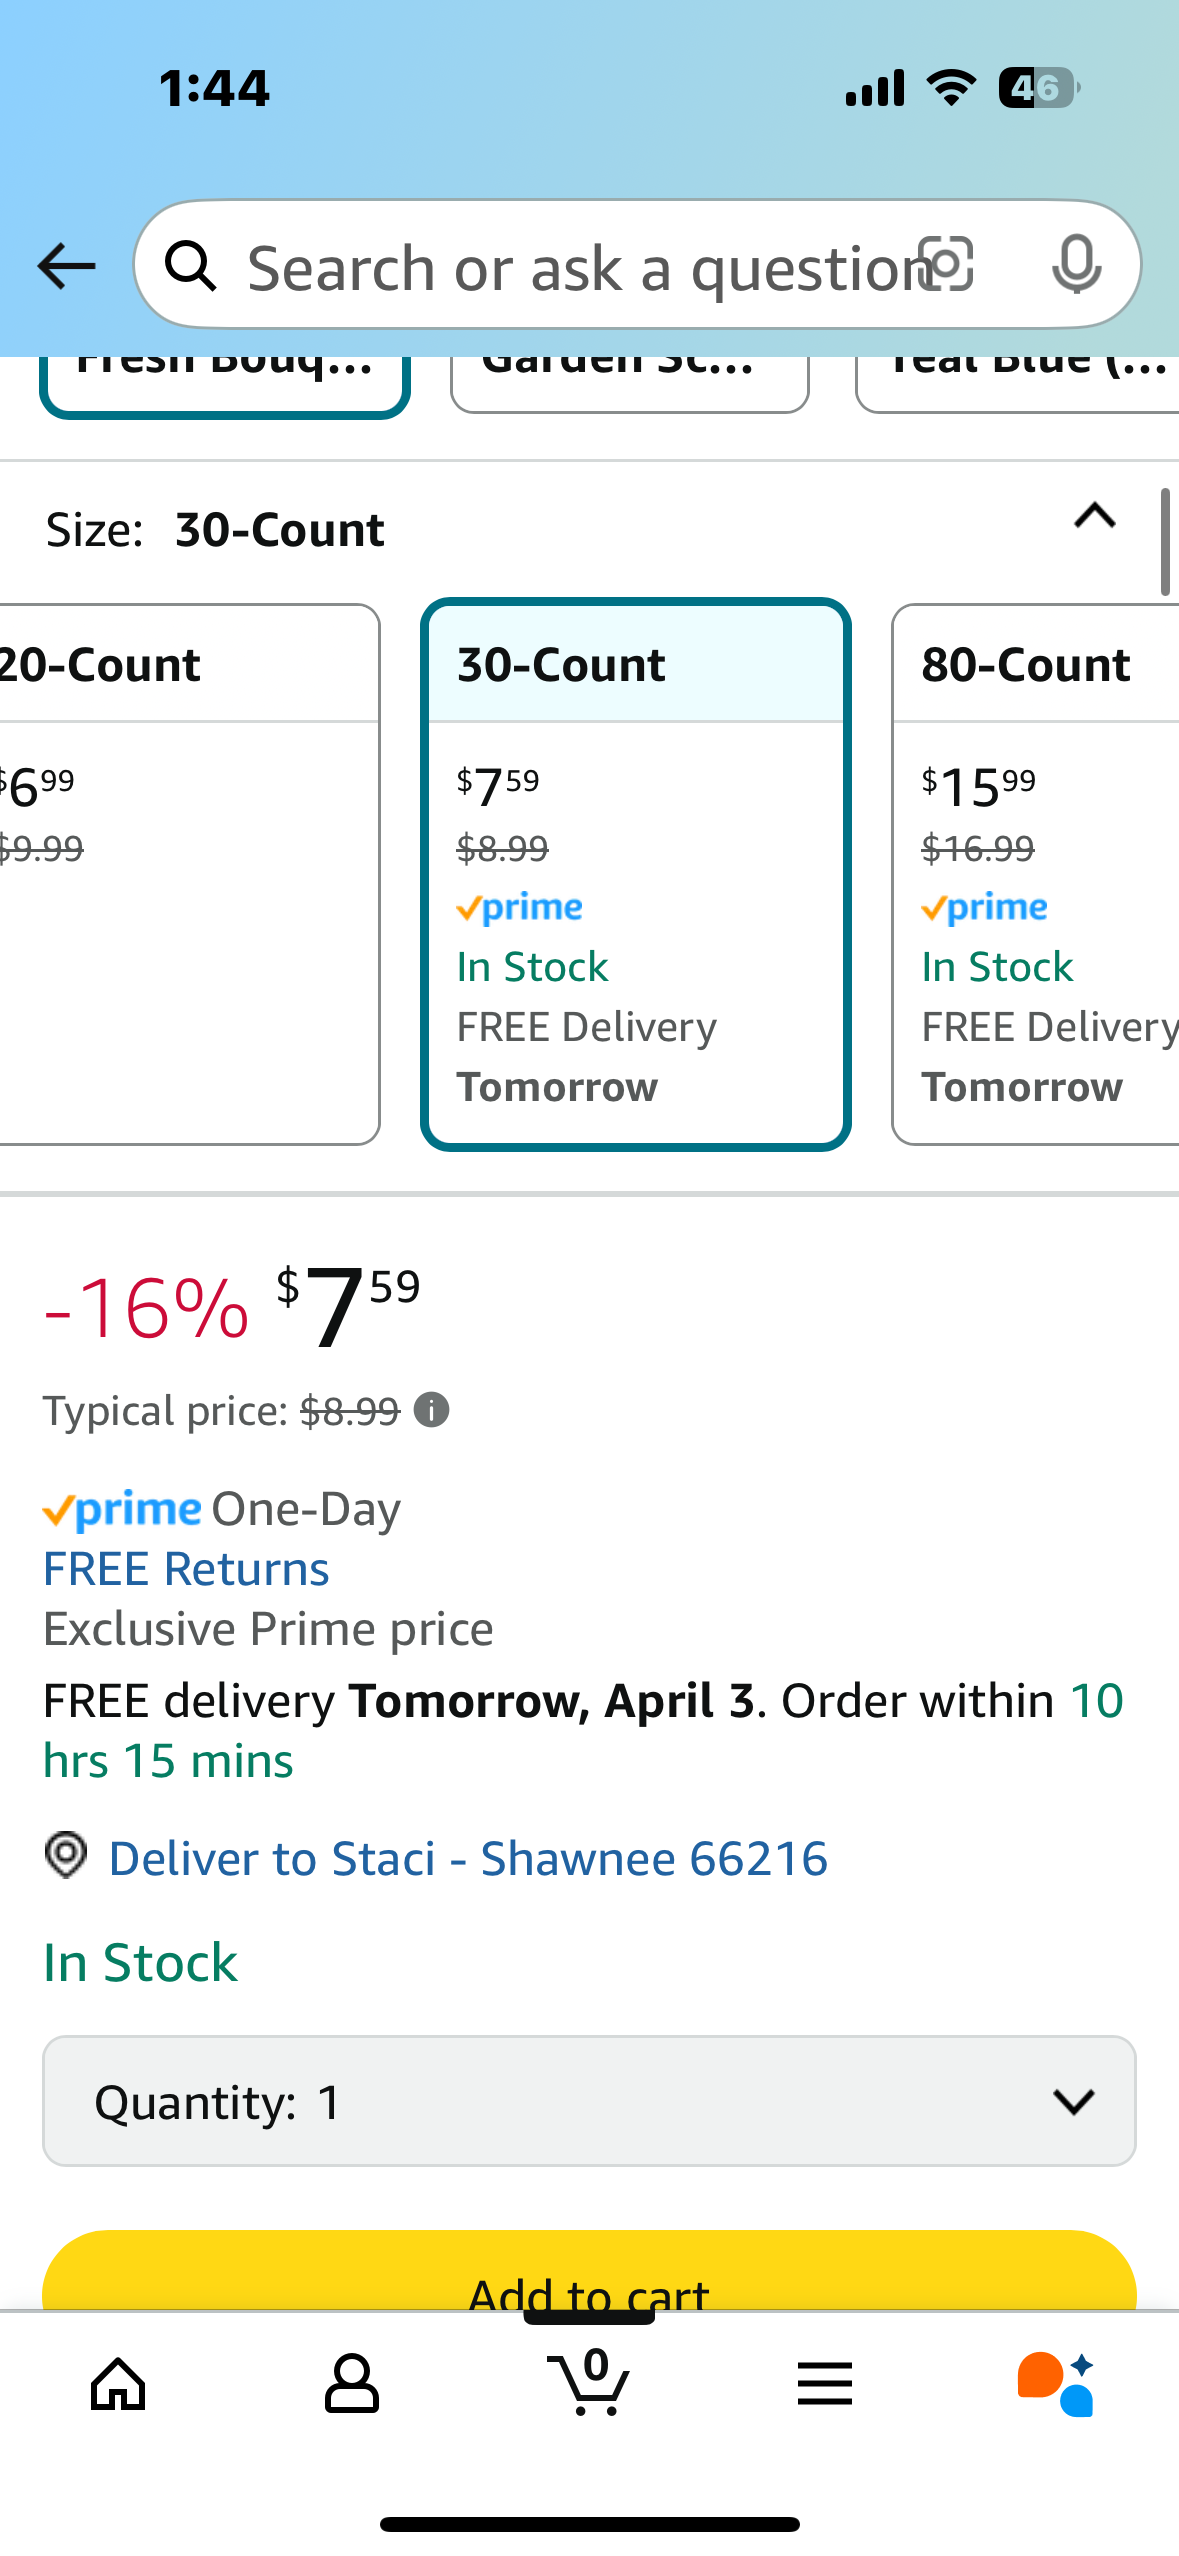The height and width of the screenshot is (2556, 1179).
Task: Tap the microphone voice search icon
Action: point(1077,265)
